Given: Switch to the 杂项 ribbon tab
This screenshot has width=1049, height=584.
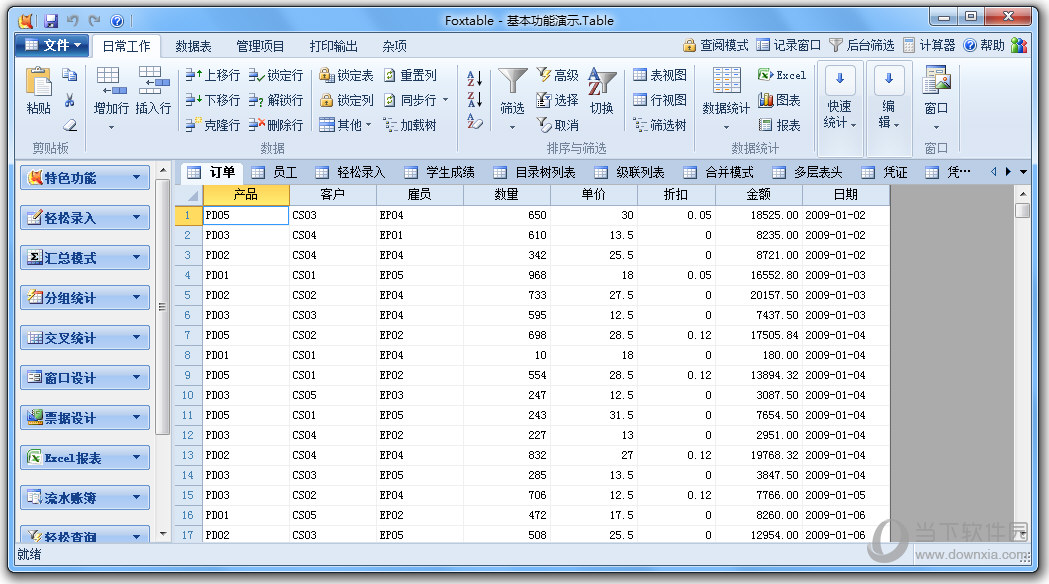Looking at the screenshot, I should pos(395,45).
